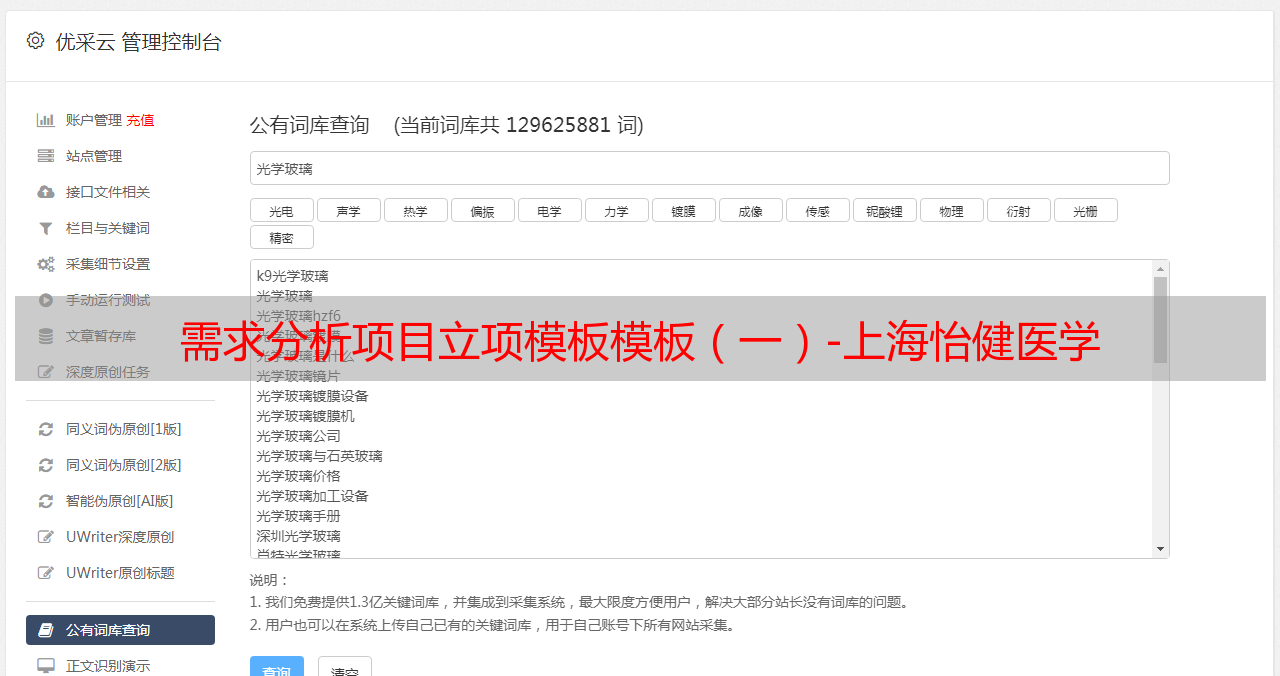Select the 光电 tag button
The height and width of the screenshot is (676, 1280).
(282, 210)
